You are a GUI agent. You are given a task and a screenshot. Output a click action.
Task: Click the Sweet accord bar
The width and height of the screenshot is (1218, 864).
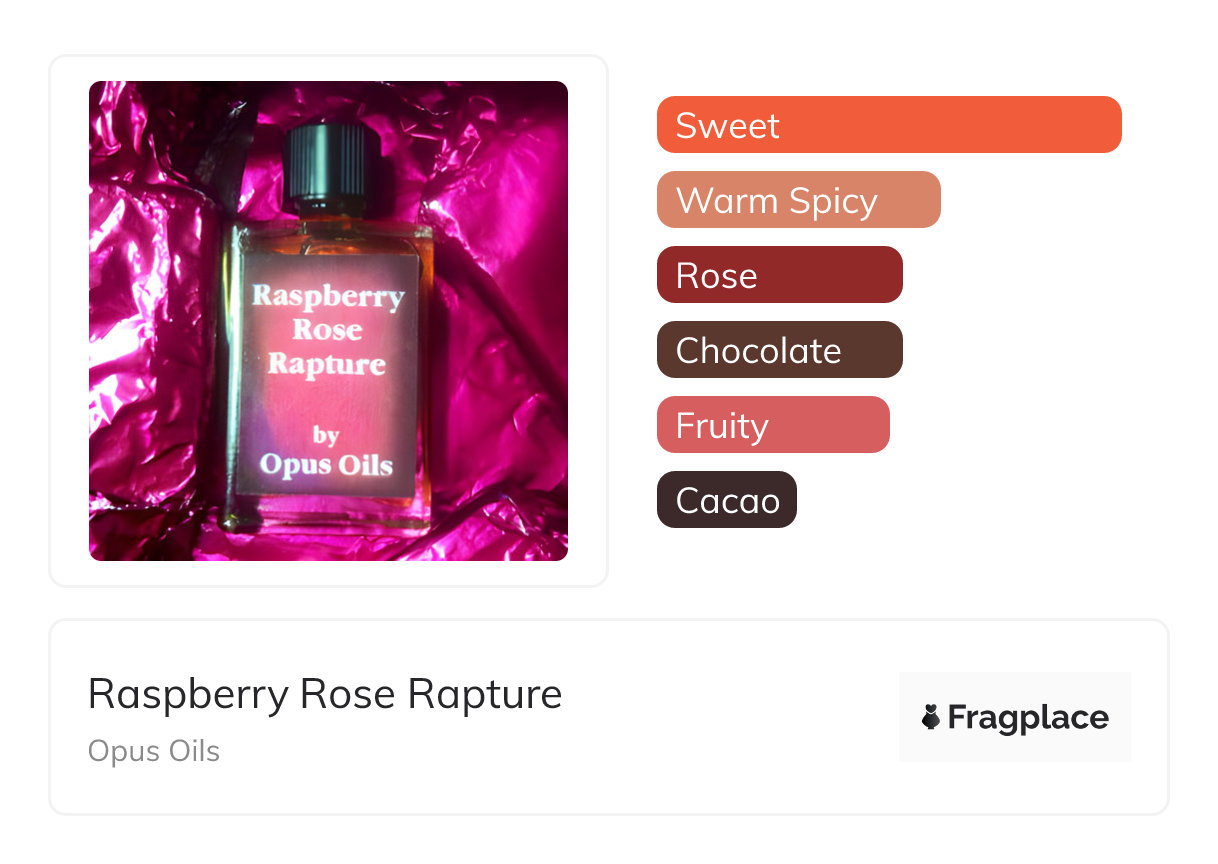[889, 125]
